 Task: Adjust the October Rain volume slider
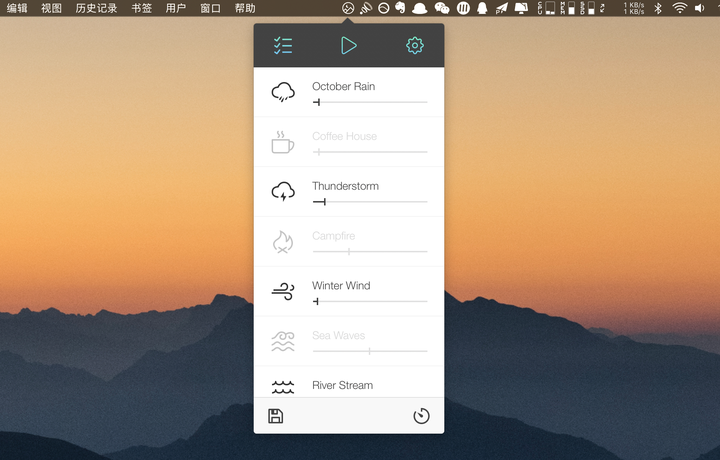click(x=370, y=102)
